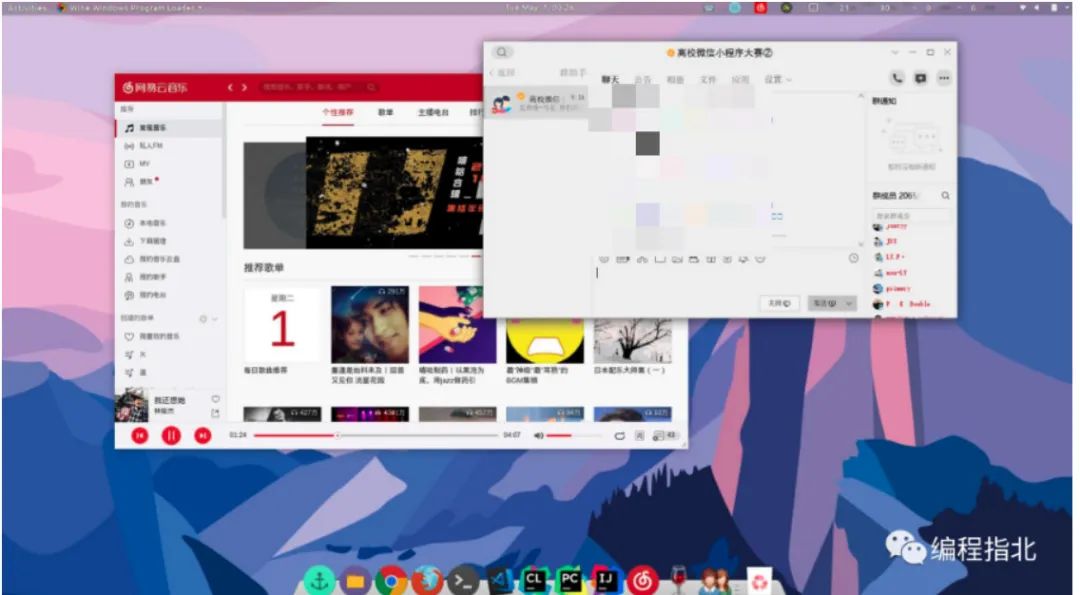Seek along the song progress bar
The image size is (1080, 595).
point(375,435)
